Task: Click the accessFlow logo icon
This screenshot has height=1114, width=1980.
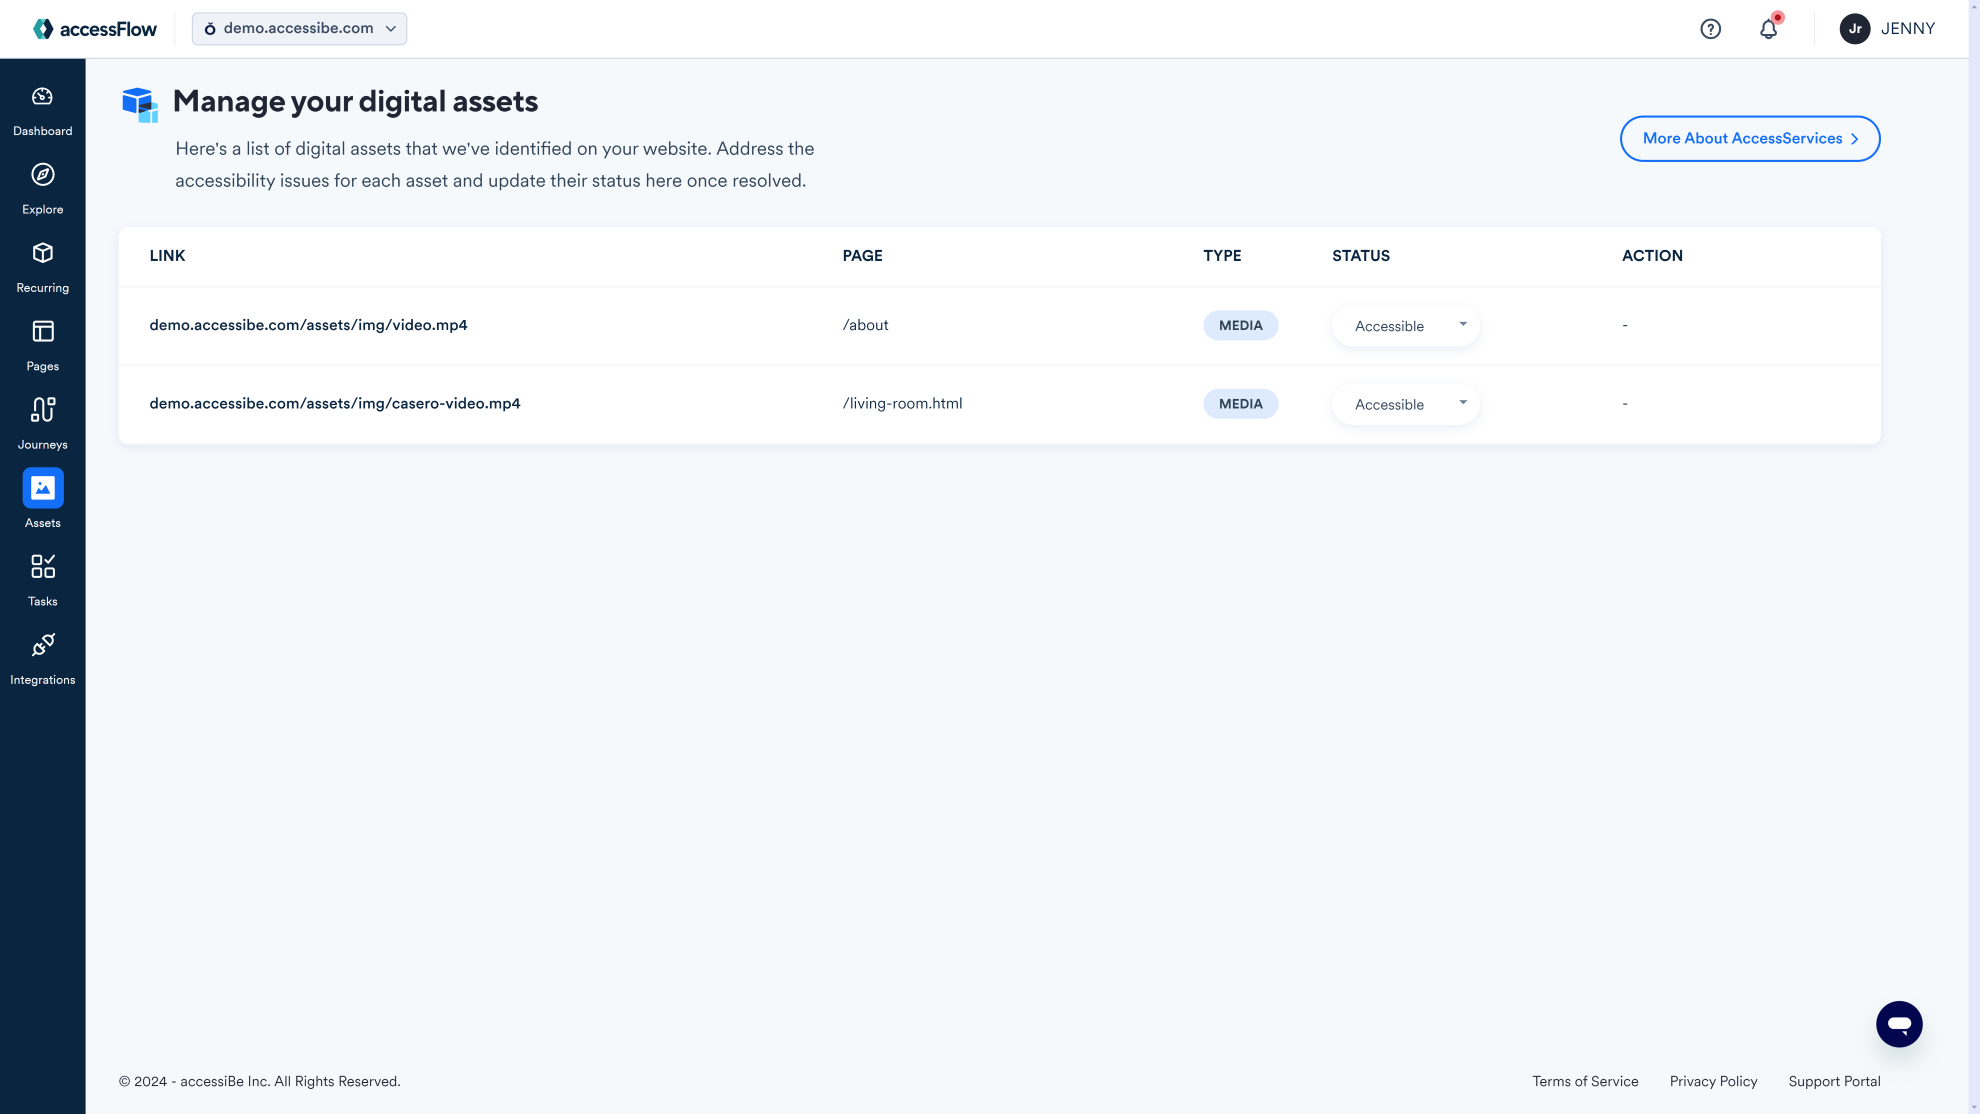Action: 42,29
